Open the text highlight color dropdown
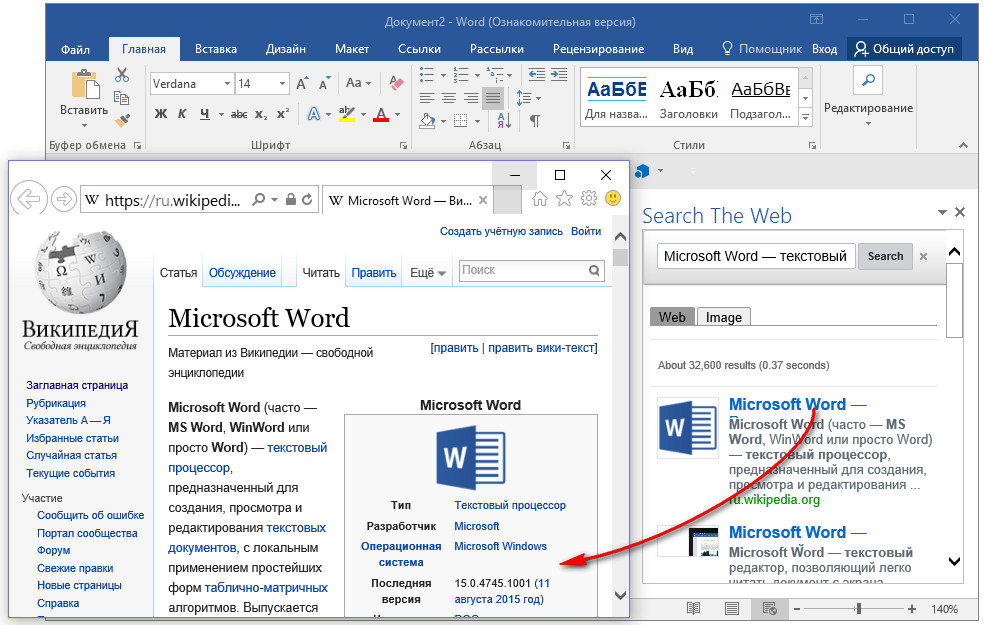 (363, 114)
